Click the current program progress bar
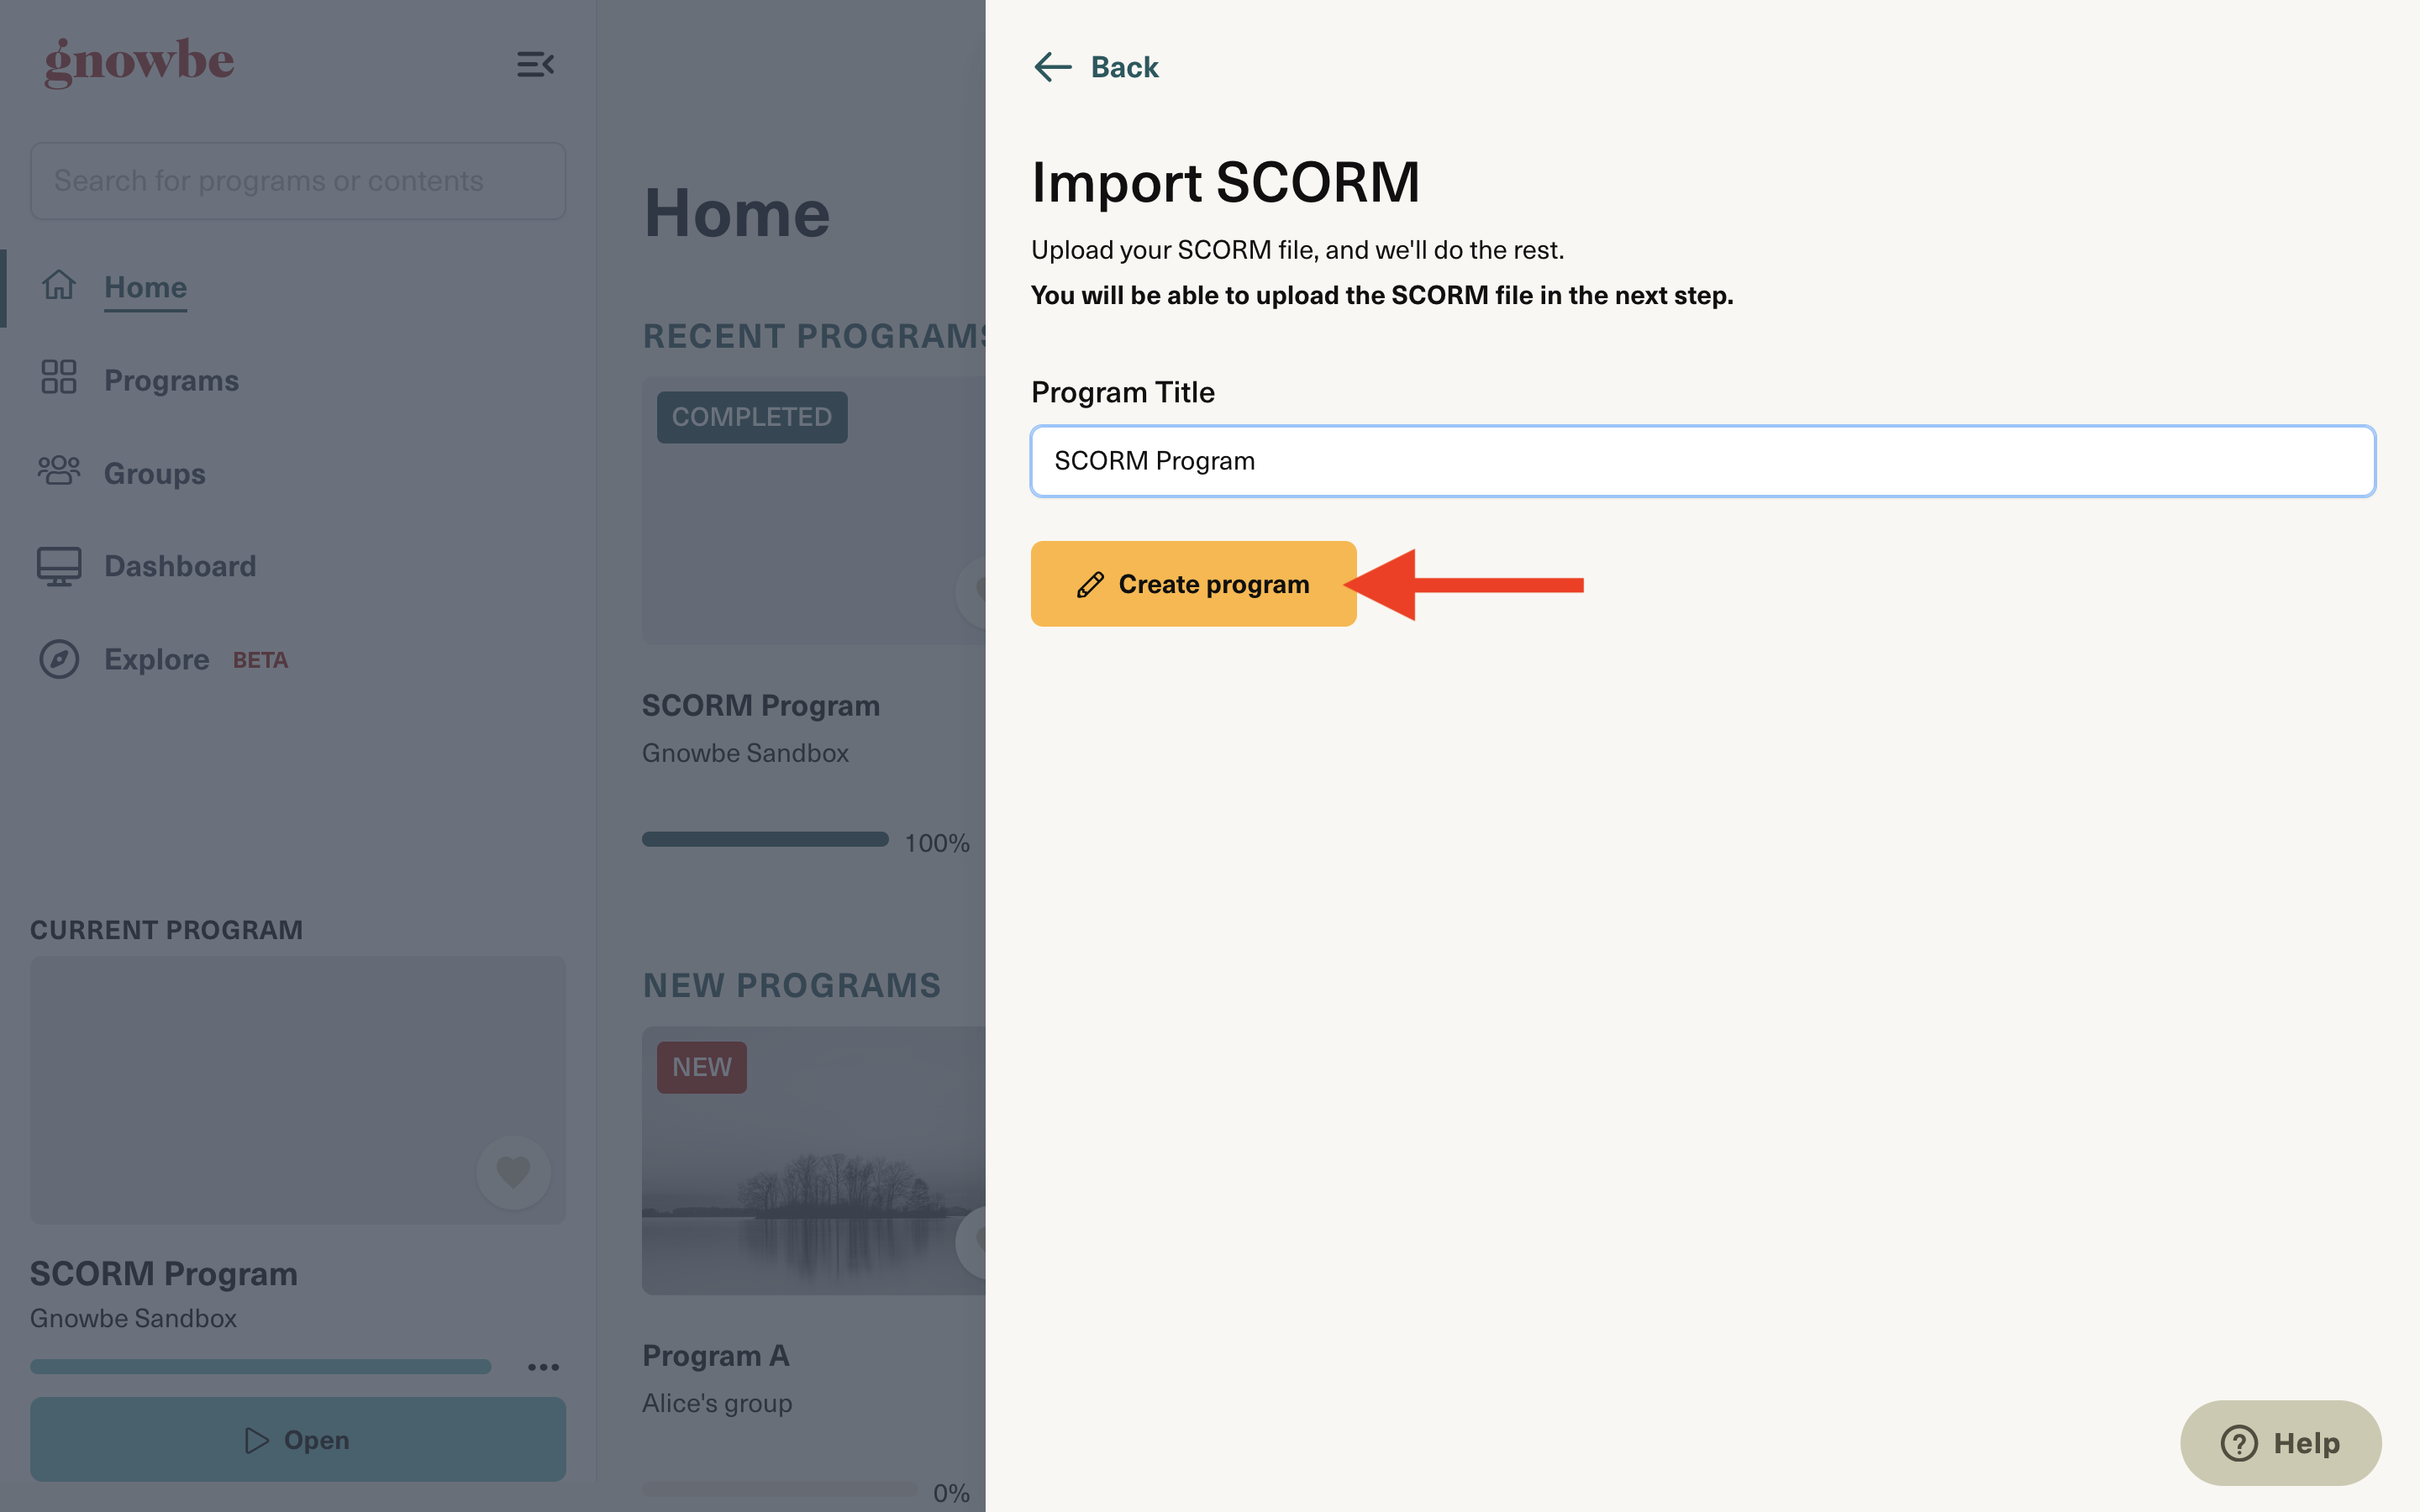This screenshot has width=2420, height=1512. (260, 1366)
